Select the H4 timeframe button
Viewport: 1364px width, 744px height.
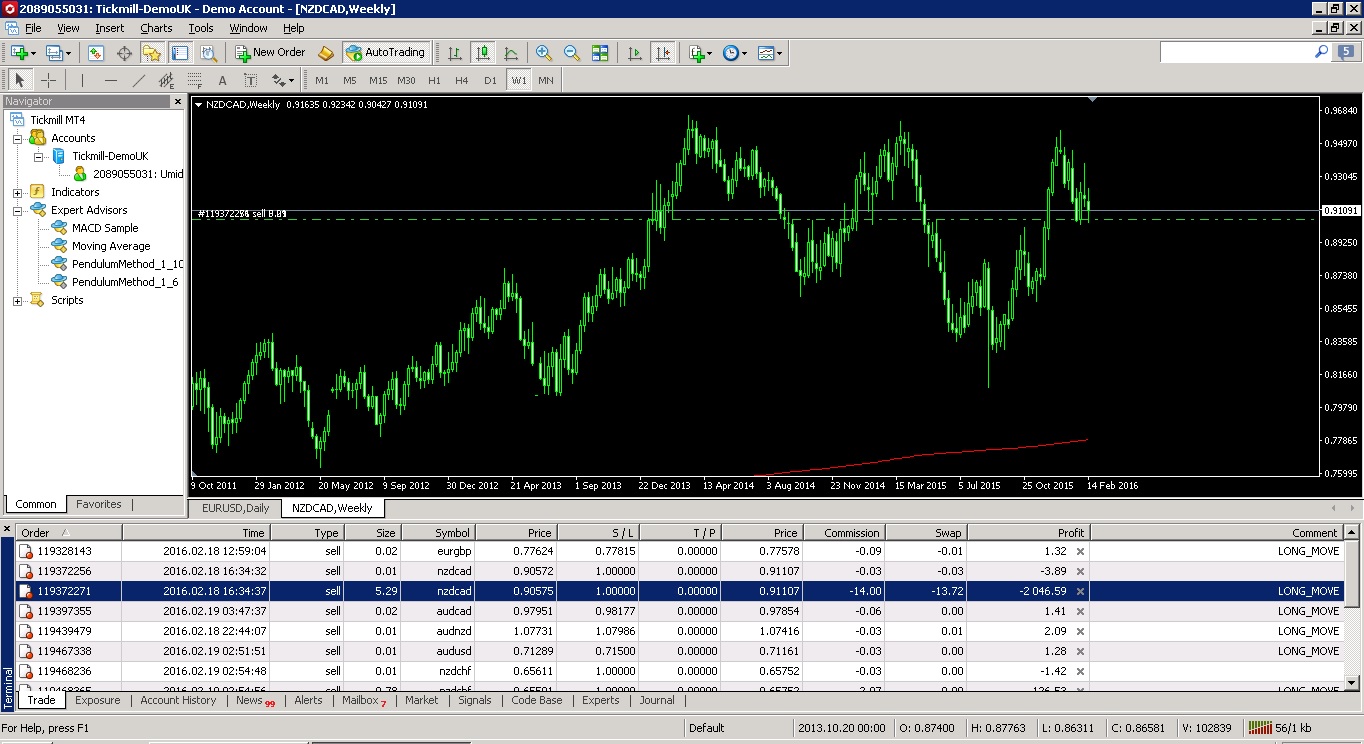coord(462,81)
